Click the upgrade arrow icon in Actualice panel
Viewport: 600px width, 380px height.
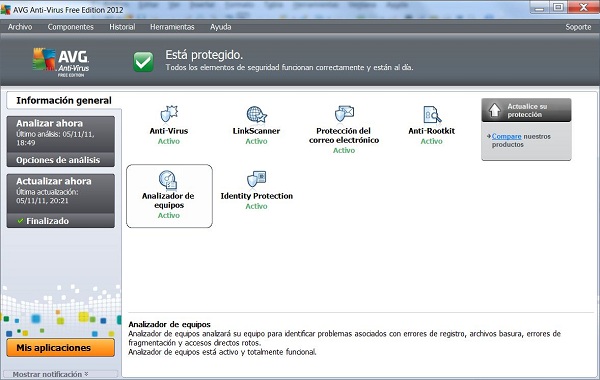click(494, 110)
